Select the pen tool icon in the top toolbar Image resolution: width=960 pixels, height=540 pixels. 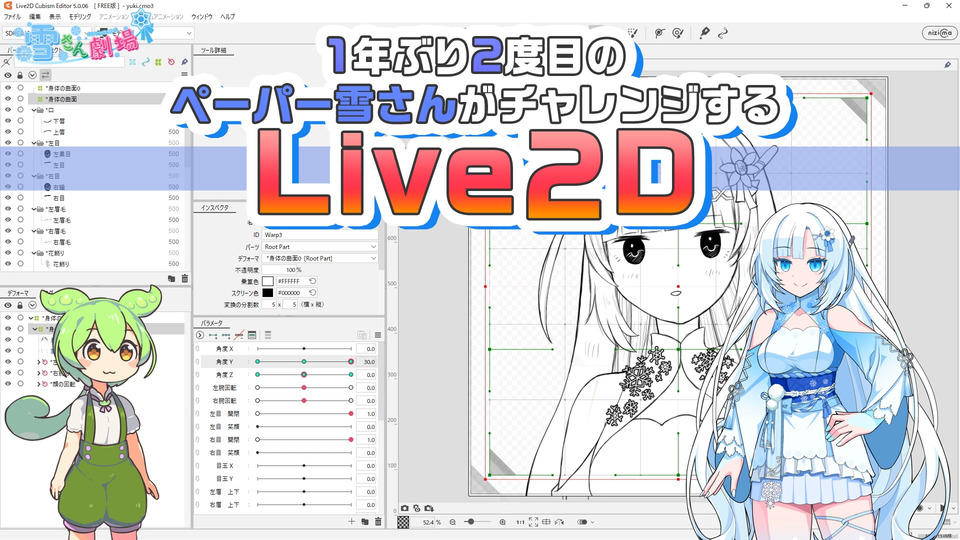705,32
